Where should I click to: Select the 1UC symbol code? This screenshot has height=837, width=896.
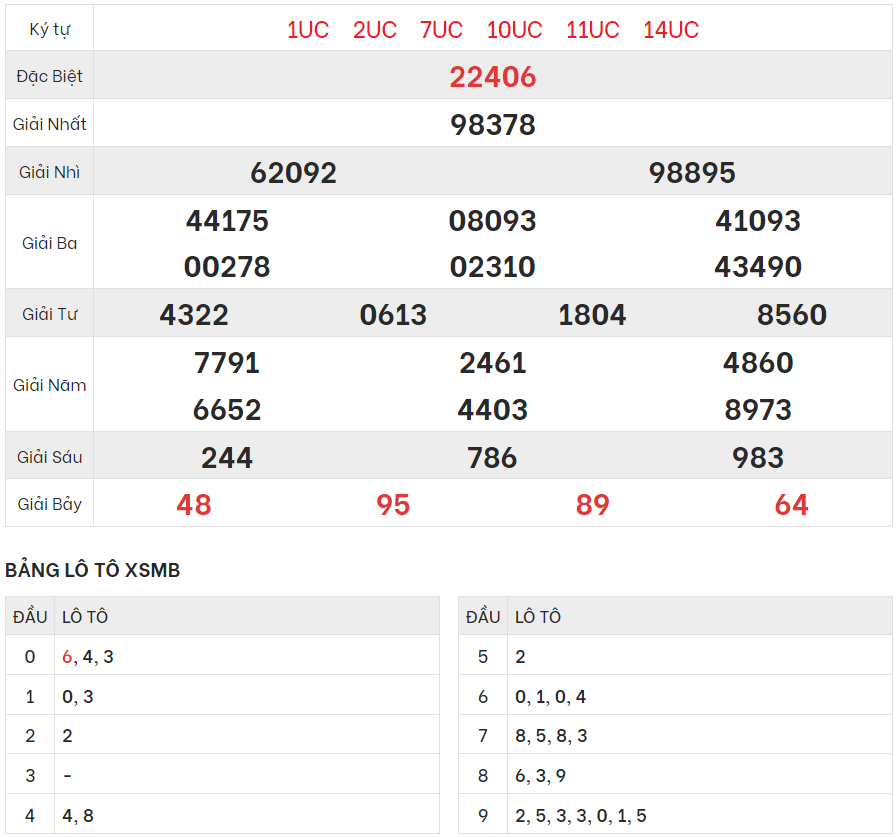tap(307, 30)
